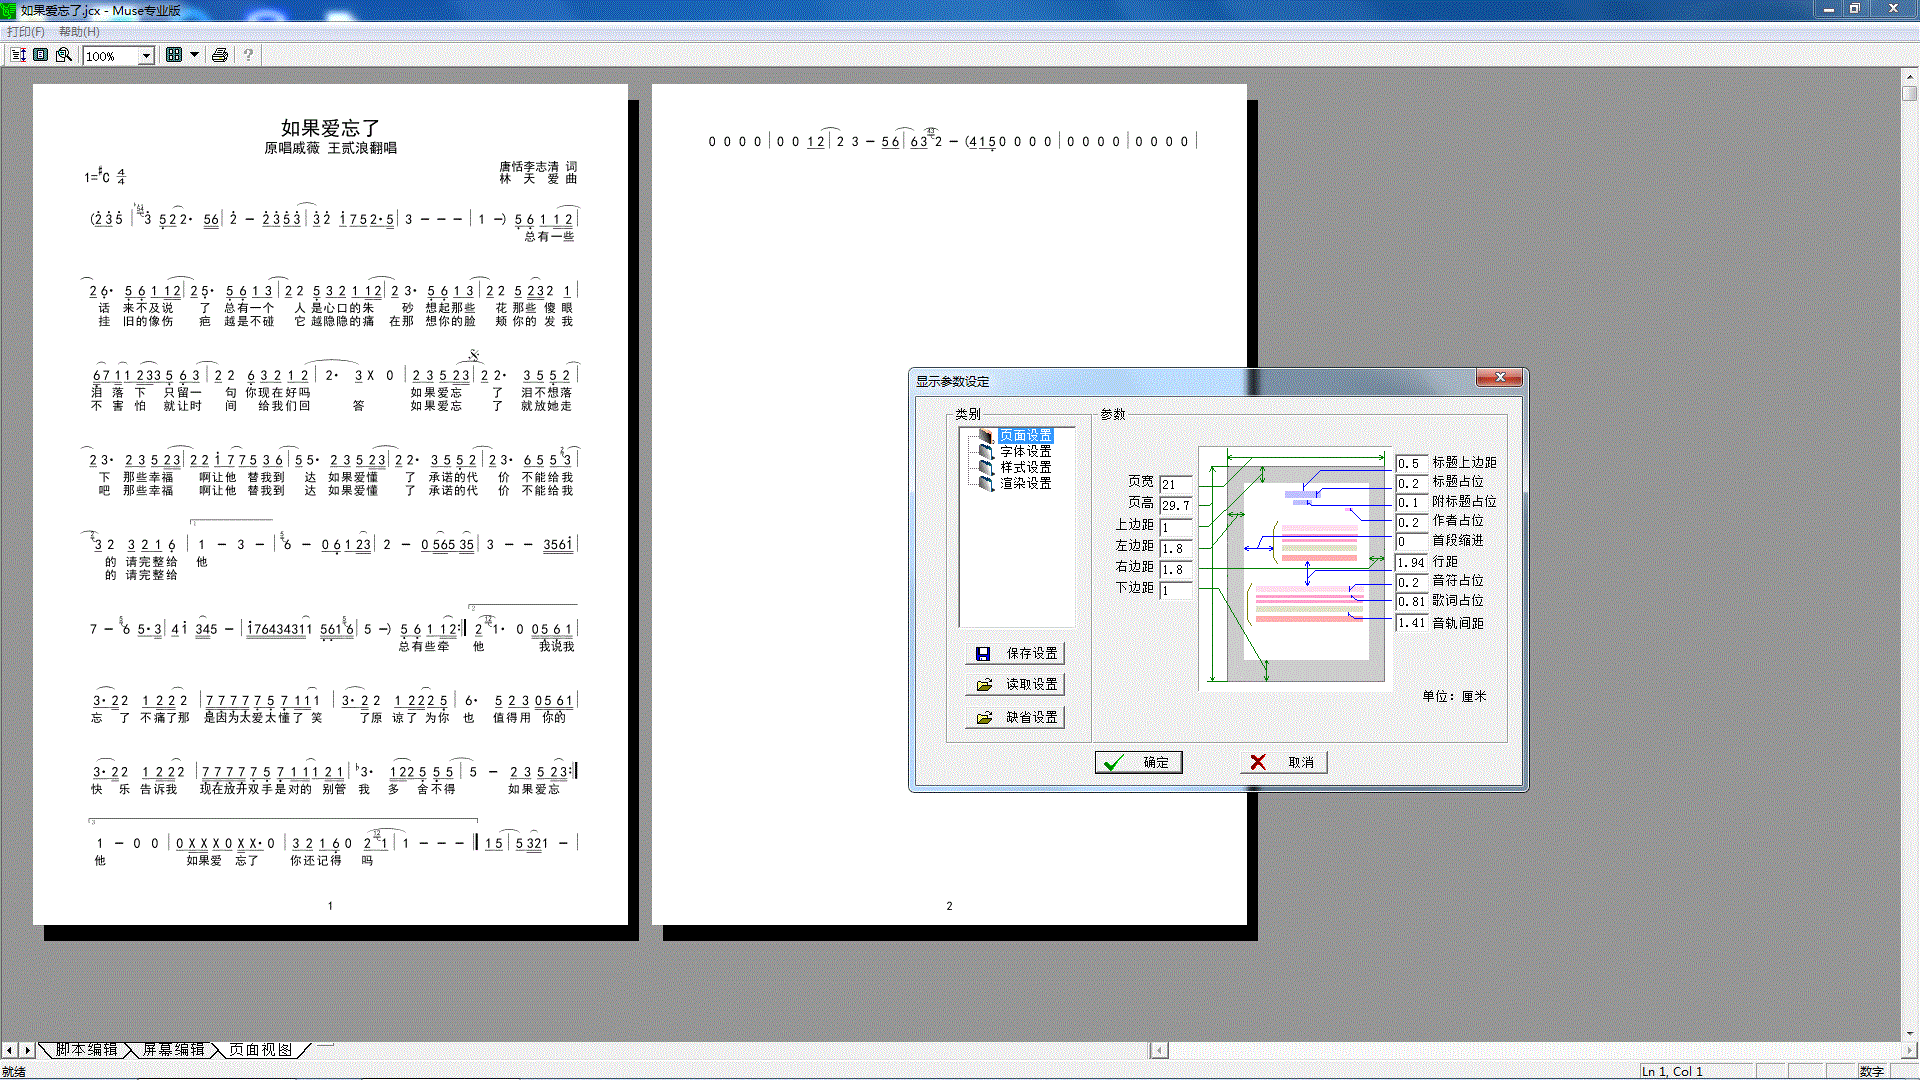
Task: Click the 标题占位 value field
Action: click(x=1411, y=483)
